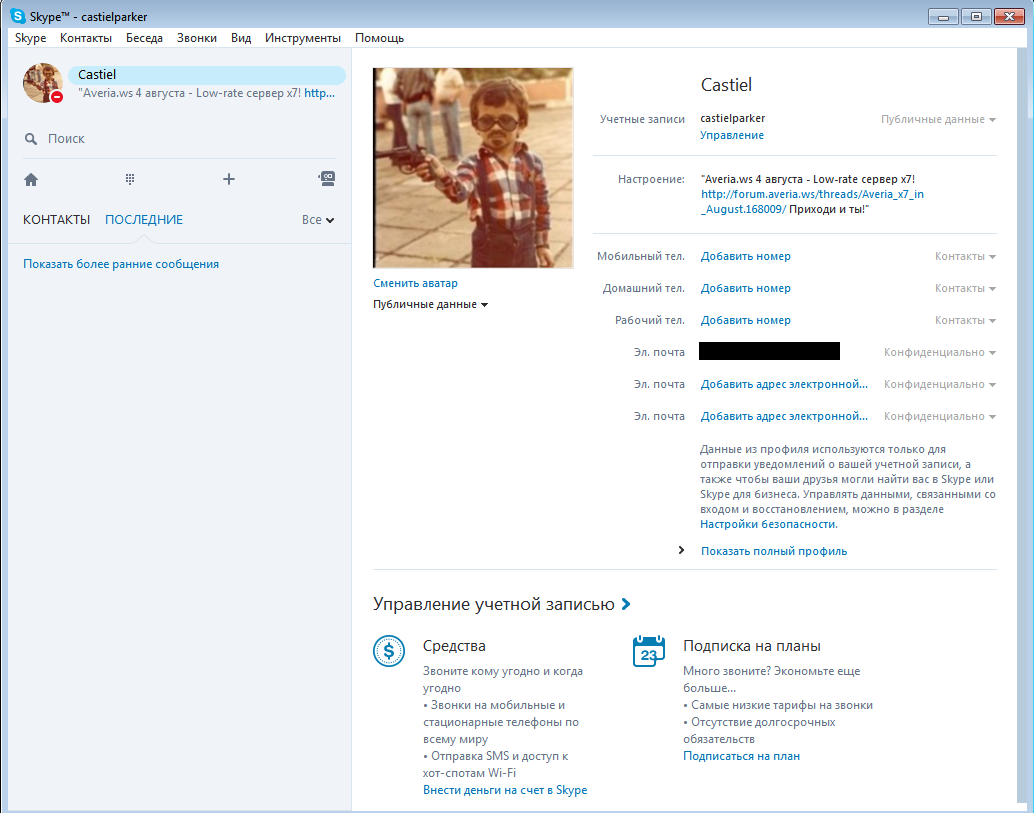Open Контакты visibility for Рабочий тел.

pos(965,320)
